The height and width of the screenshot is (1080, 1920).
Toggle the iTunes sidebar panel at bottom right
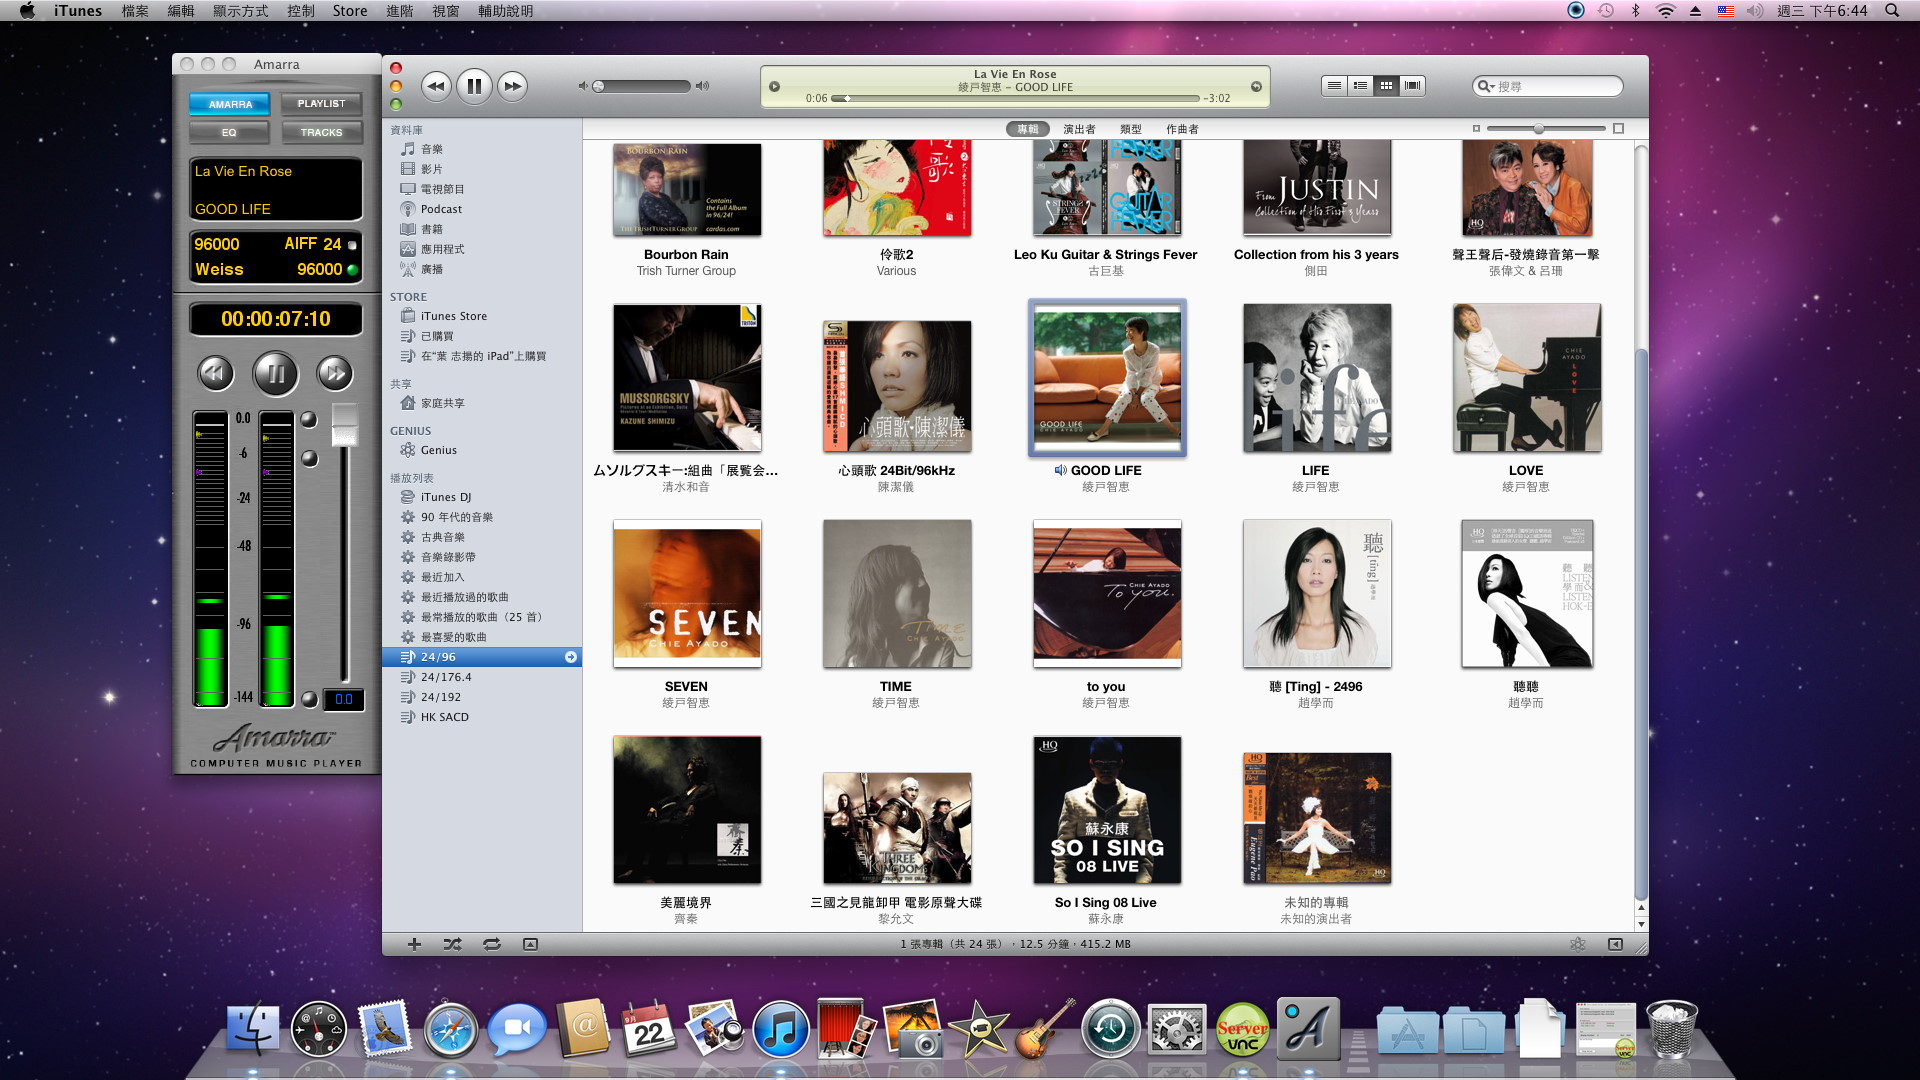click(x=1615, y=944)
